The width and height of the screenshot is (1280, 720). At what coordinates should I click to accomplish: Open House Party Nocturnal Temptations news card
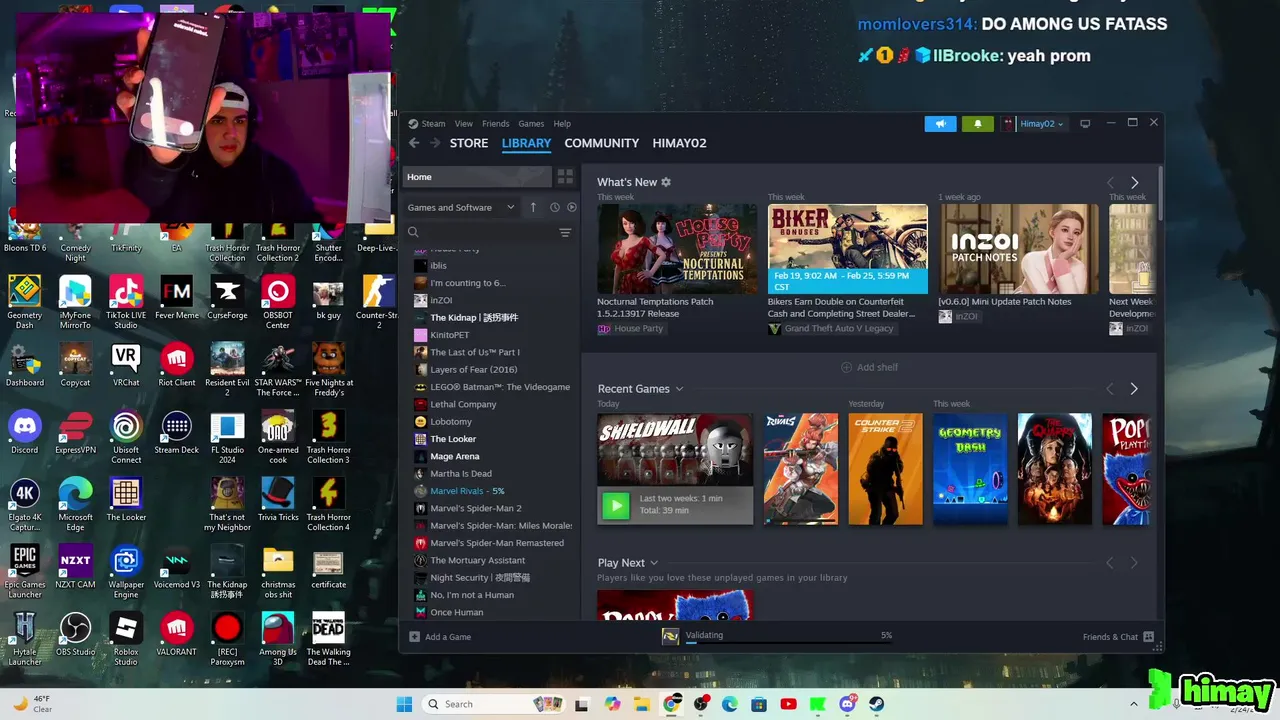click(677, 249)
